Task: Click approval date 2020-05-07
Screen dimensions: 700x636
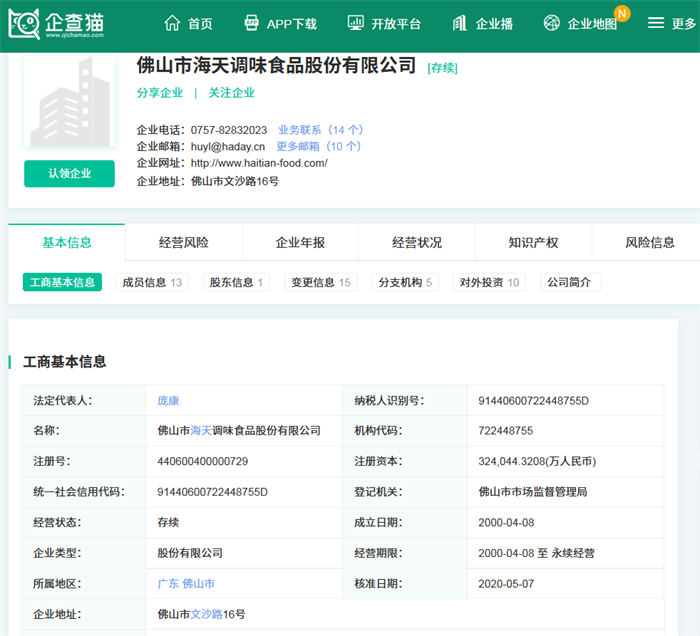Action: click(x=506, y=583)
